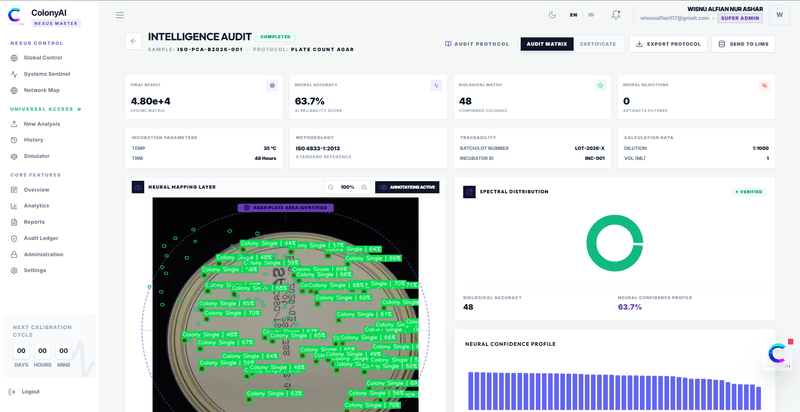Click the Analytics bar chart icon
Image resolution: width=800 pixels, height=412 pixels.
click(x=14, y=206)
